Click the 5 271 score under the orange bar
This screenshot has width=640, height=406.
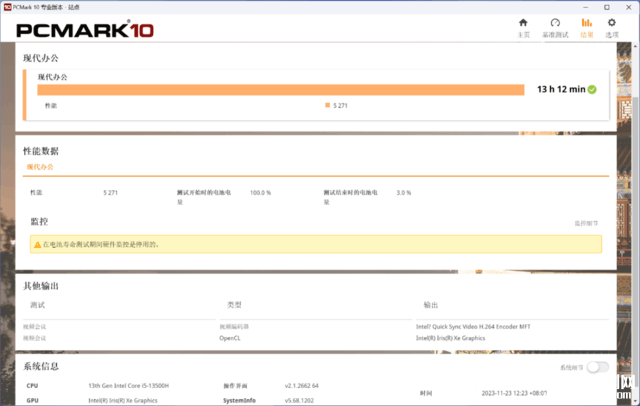point(340,106)
